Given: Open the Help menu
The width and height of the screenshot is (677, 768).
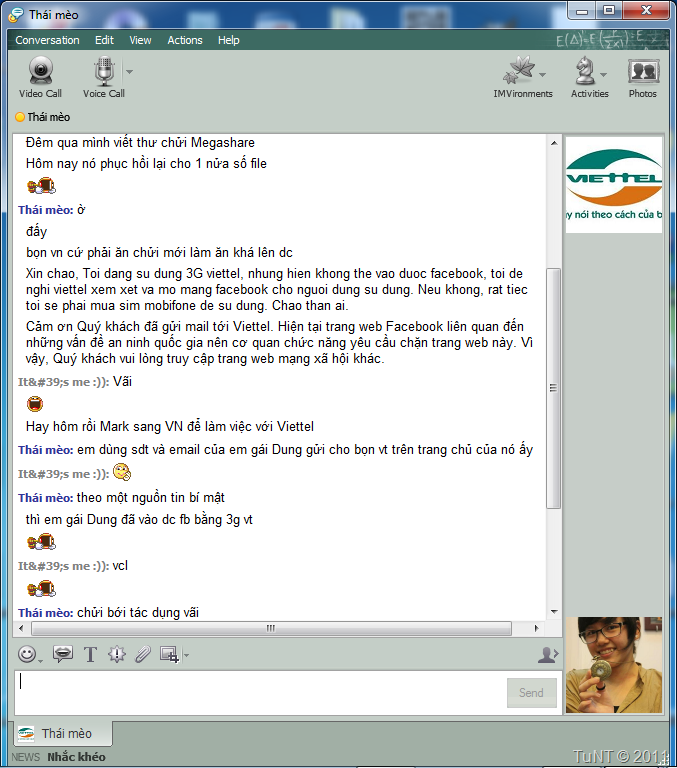Looking at the screenshot, I should coord(229,40).
